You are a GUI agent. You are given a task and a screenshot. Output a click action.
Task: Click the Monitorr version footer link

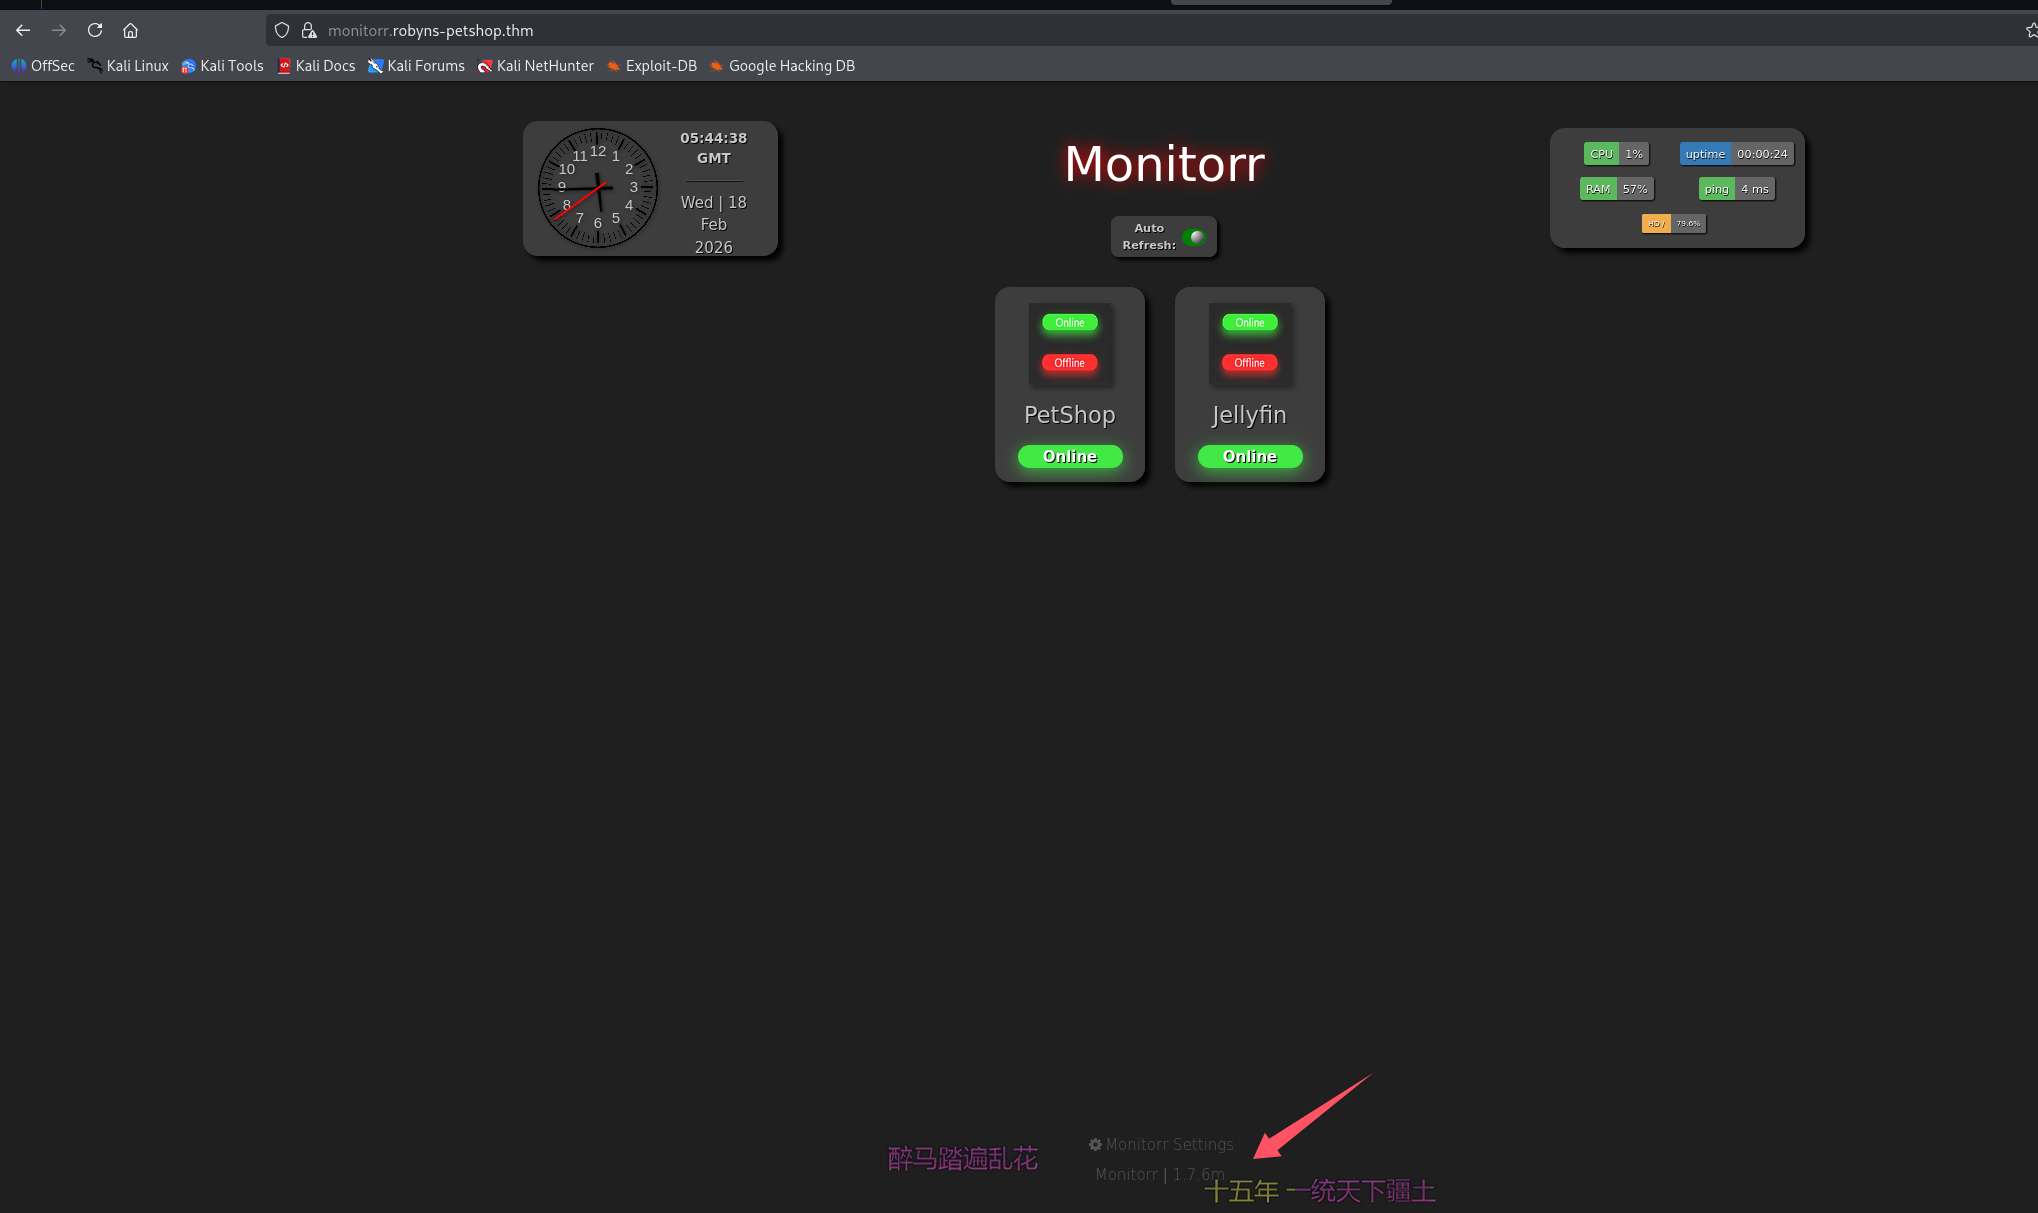(1159, 1174)
